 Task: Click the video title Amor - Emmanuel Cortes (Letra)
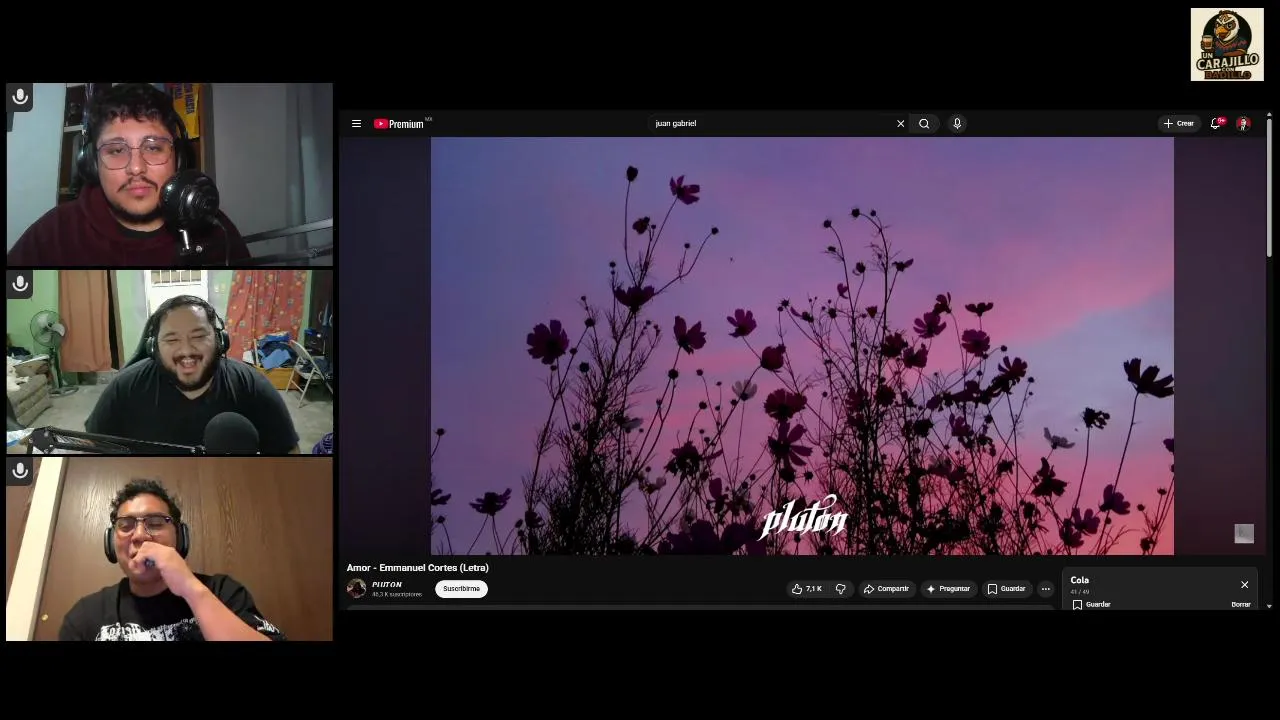click(x=418, y=568)
